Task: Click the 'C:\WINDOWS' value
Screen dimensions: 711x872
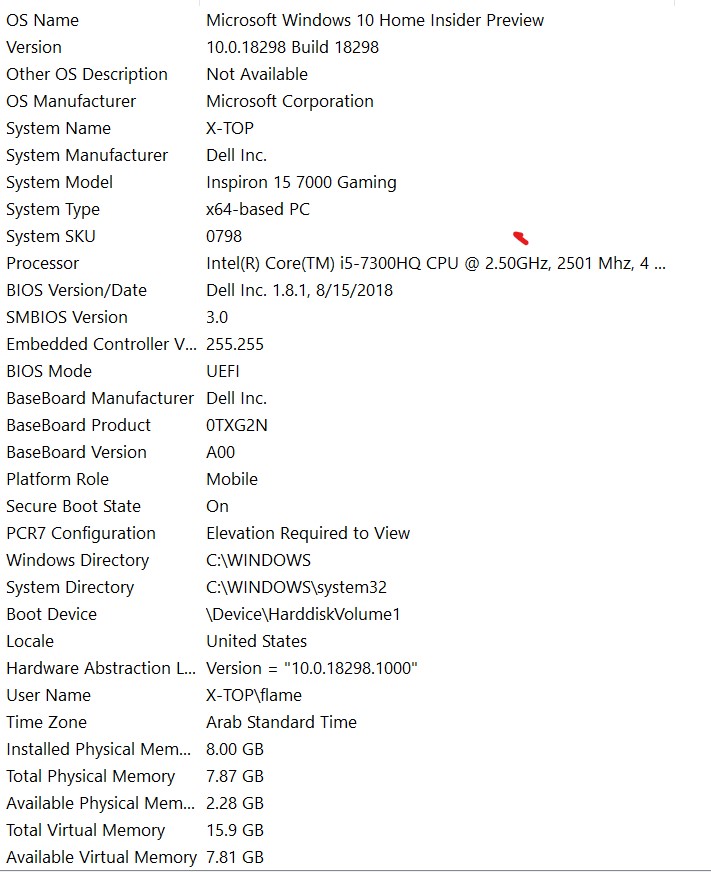Action: tap(258, 561)
